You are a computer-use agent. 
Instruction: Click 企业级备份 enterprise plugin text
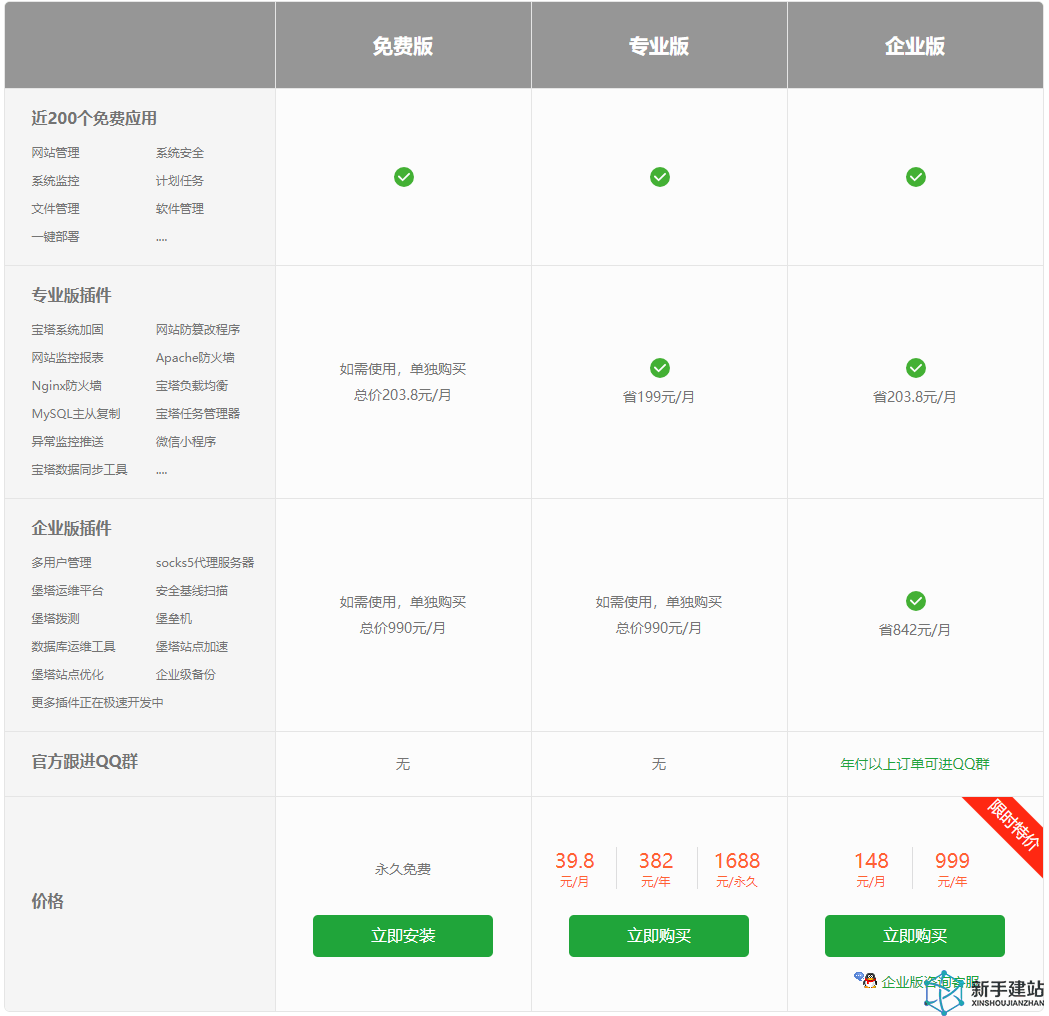[186, 675]
